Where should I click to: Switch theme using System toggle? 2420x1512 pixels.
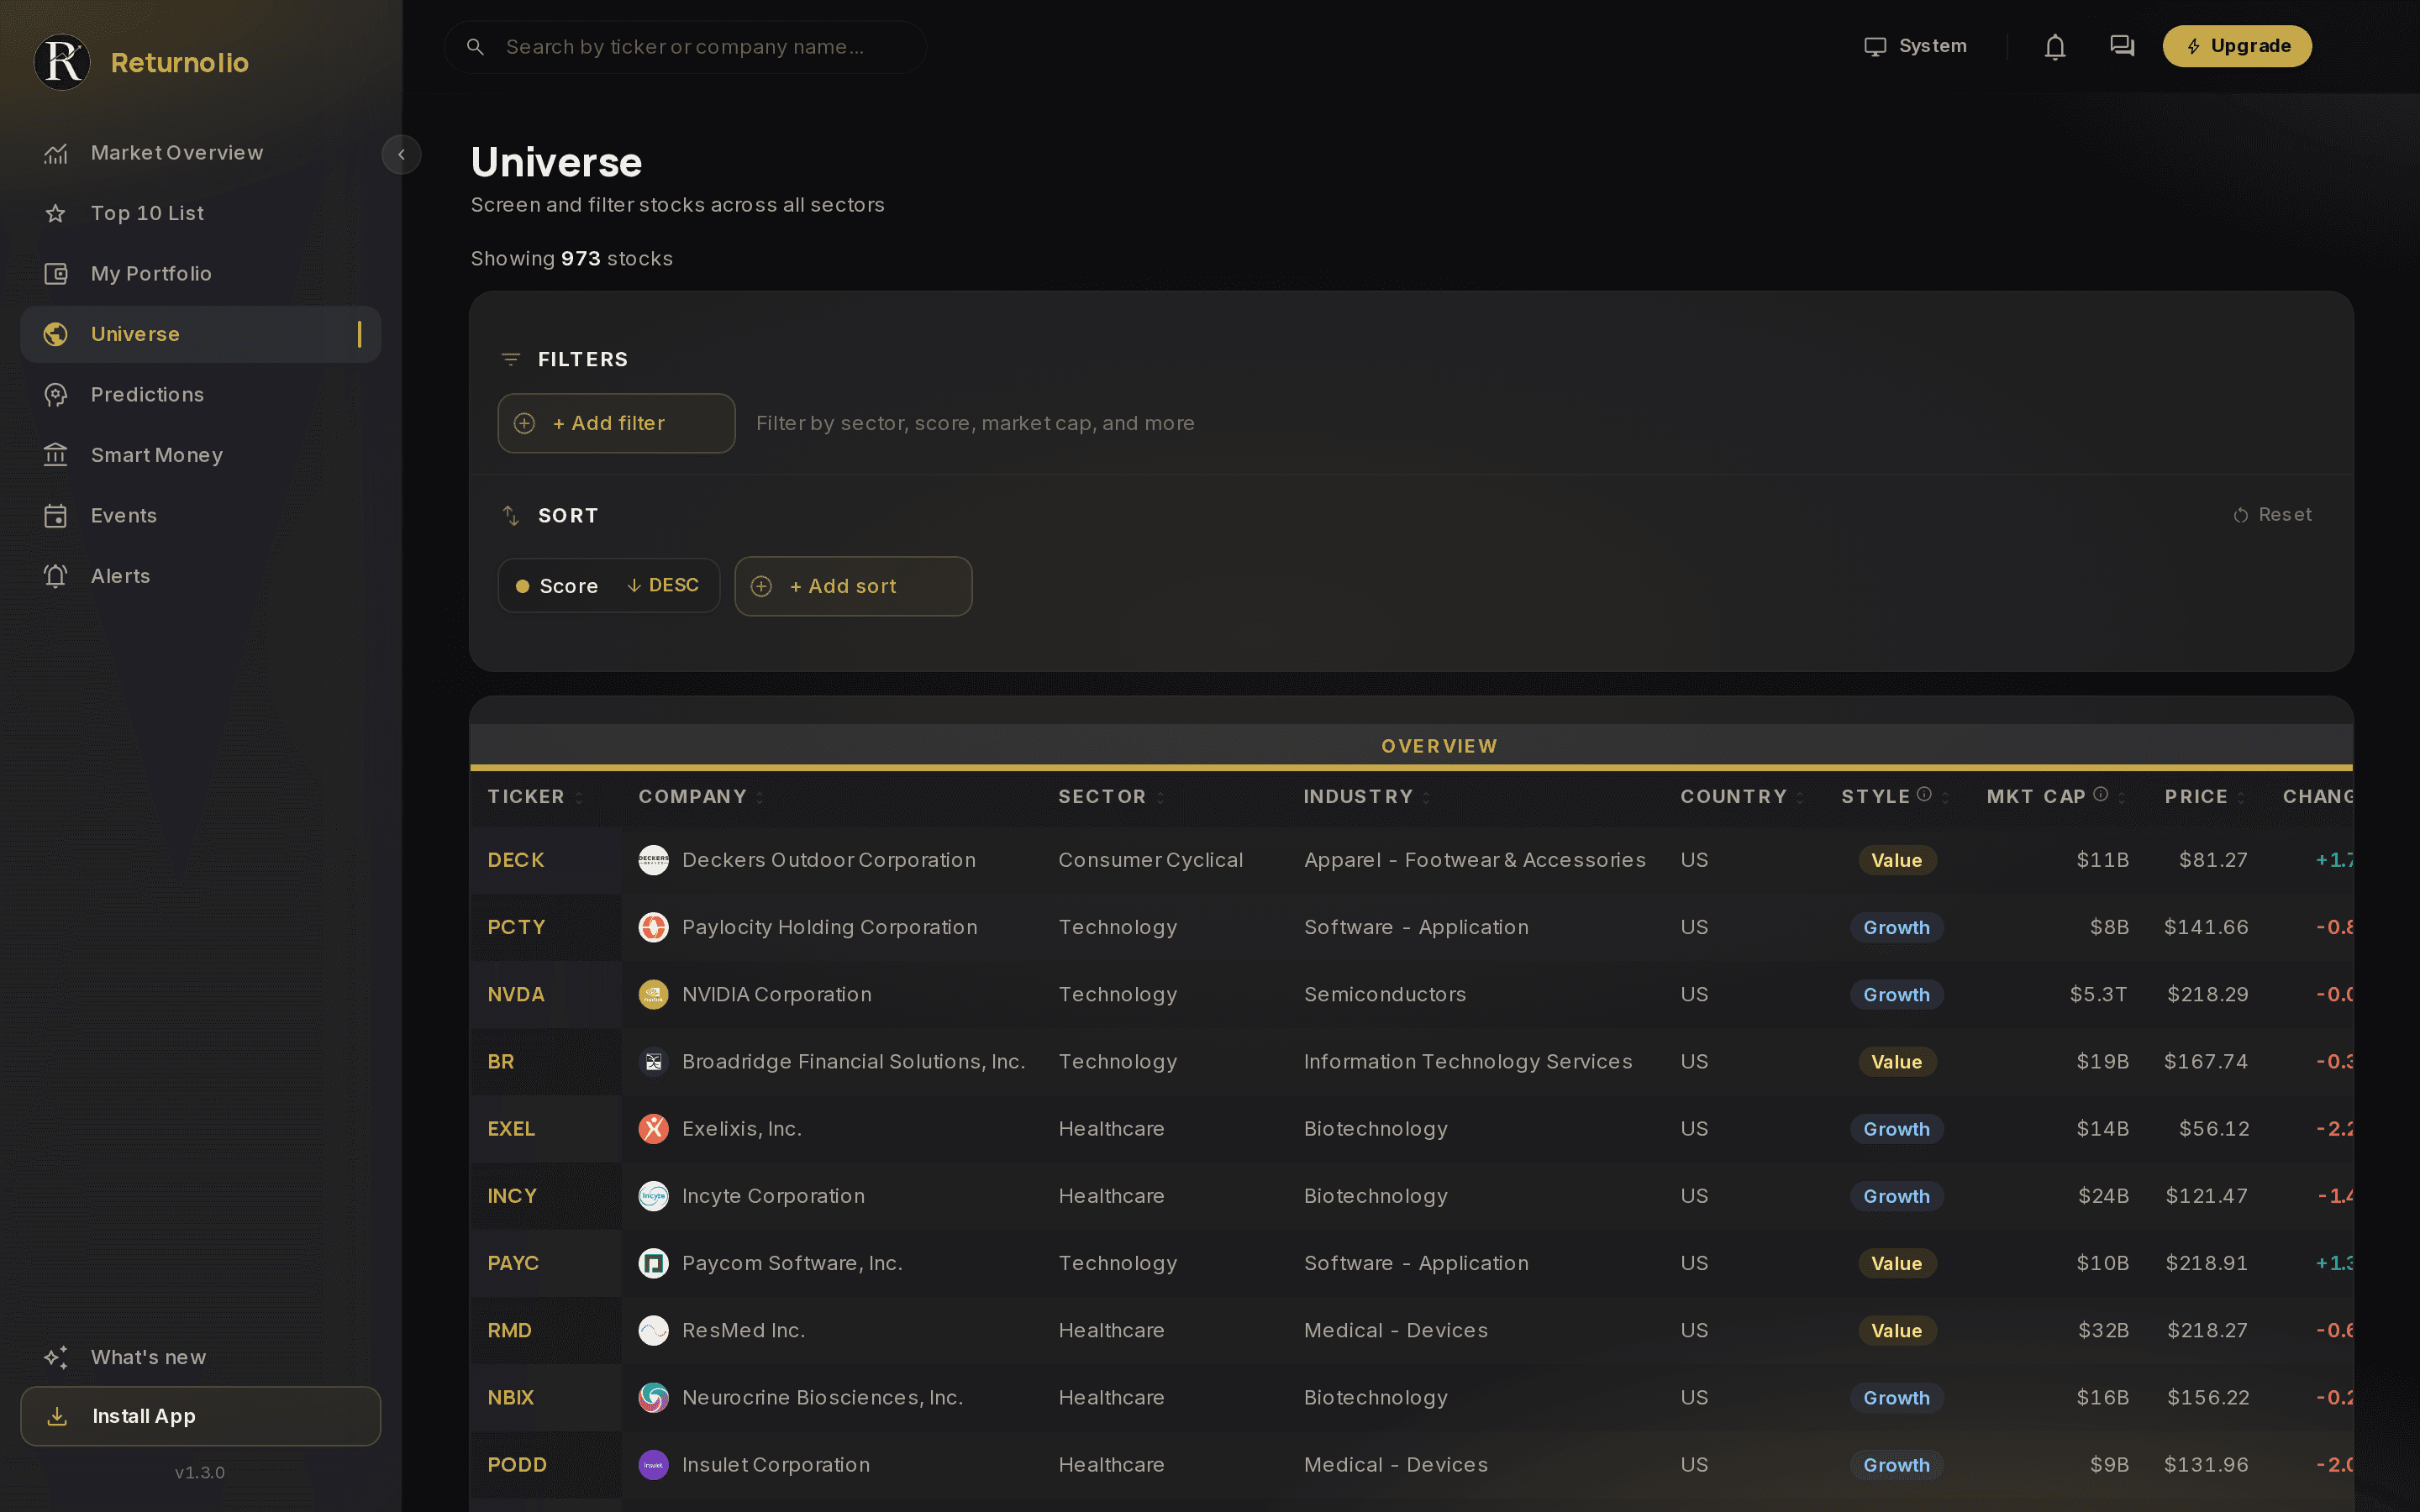[x=1915, y=46]
